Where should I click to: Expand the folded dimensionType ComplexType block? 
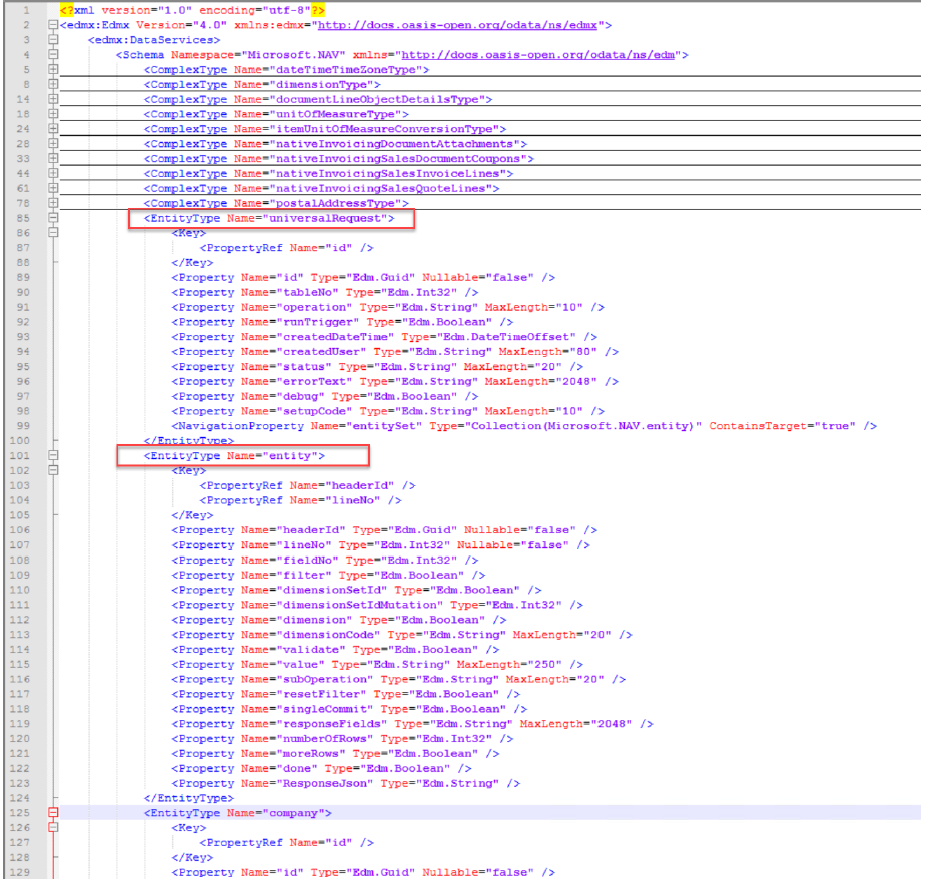point(53,85)
